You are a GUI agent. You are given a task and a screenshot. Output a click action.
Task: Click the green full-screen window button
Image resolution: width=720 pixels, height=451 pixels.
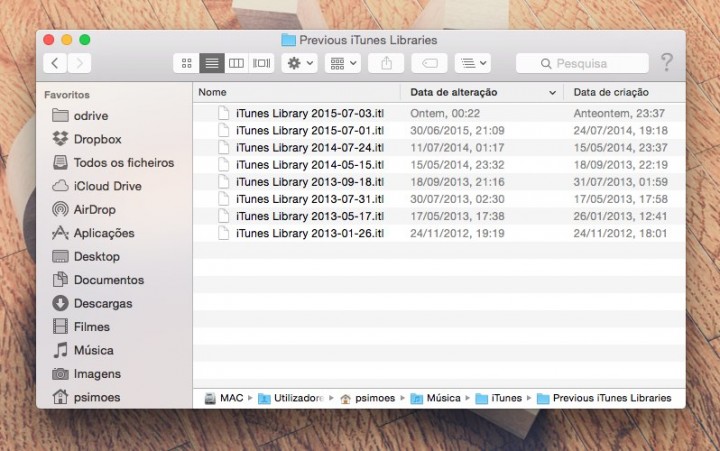click(84, 39)
